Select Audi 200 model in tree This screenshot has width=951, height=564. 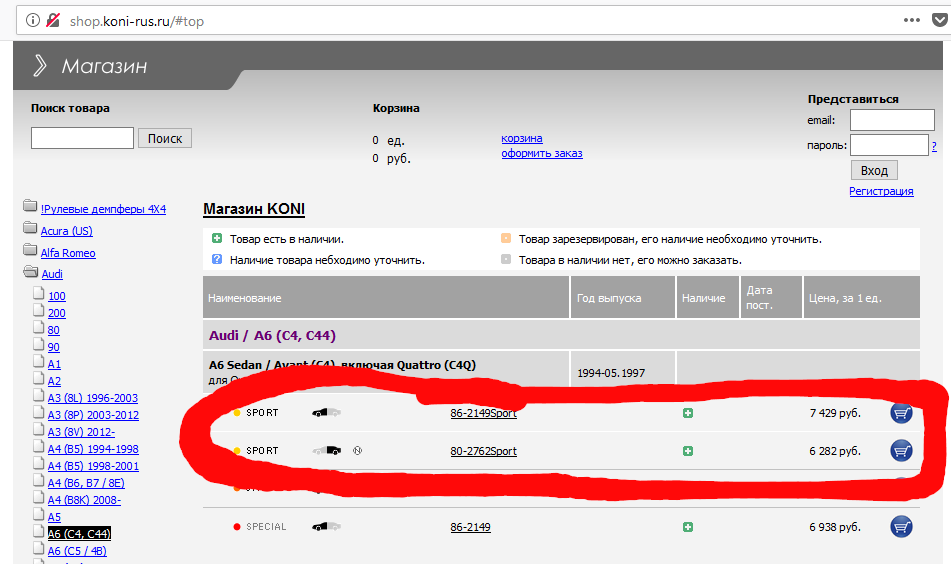(57, 313)
